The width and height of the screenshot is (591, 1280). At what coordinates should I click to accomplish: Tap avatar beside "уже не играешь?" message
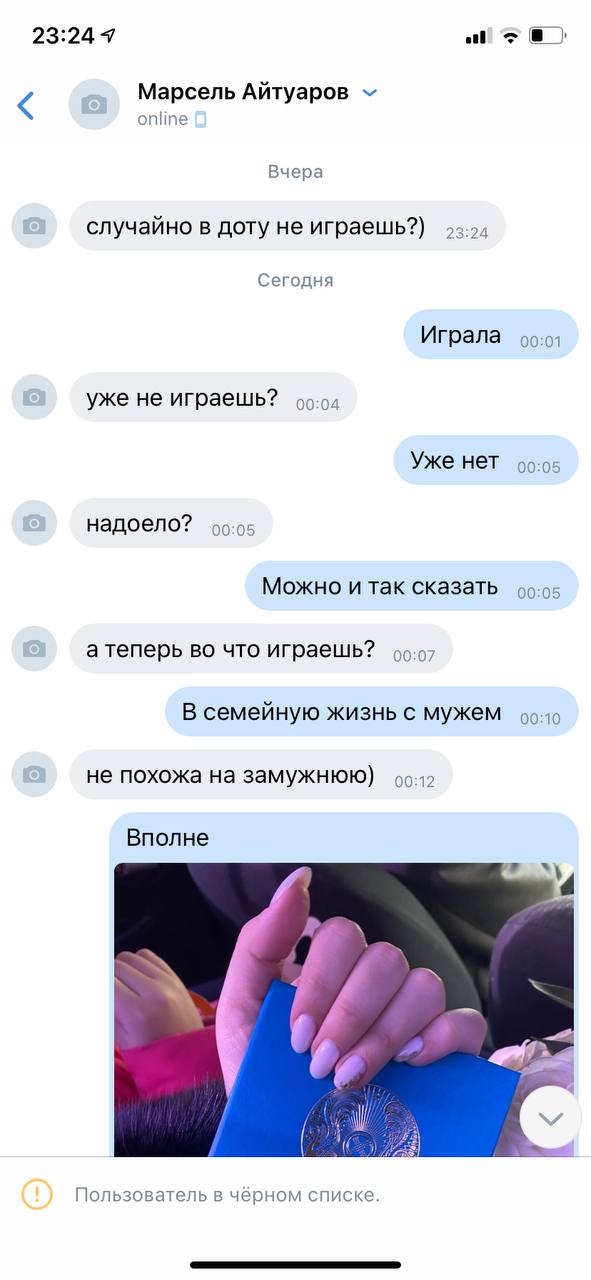34,397
